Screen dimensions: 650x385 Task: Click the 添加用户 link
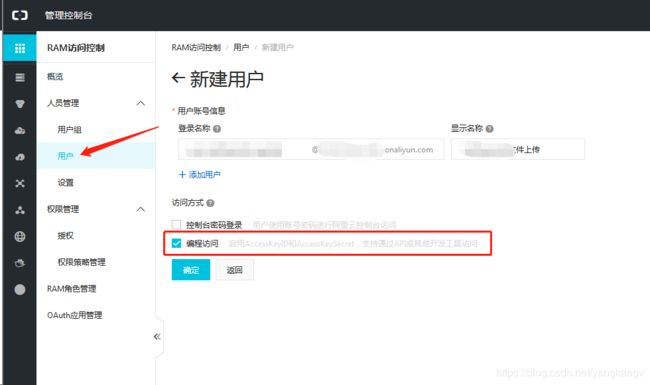pyautogui.click(x=199, y=174)
